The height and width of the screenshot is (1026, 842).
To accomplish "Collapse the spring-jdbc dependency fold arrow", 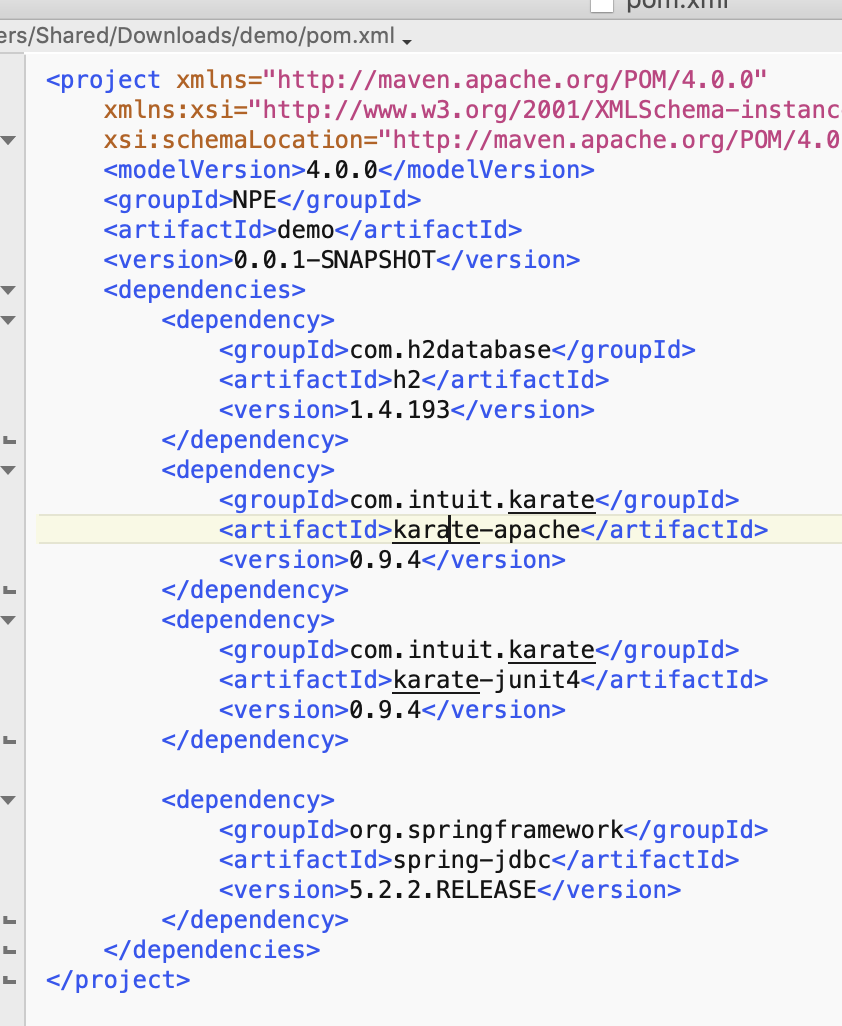I will pos(10,800).
